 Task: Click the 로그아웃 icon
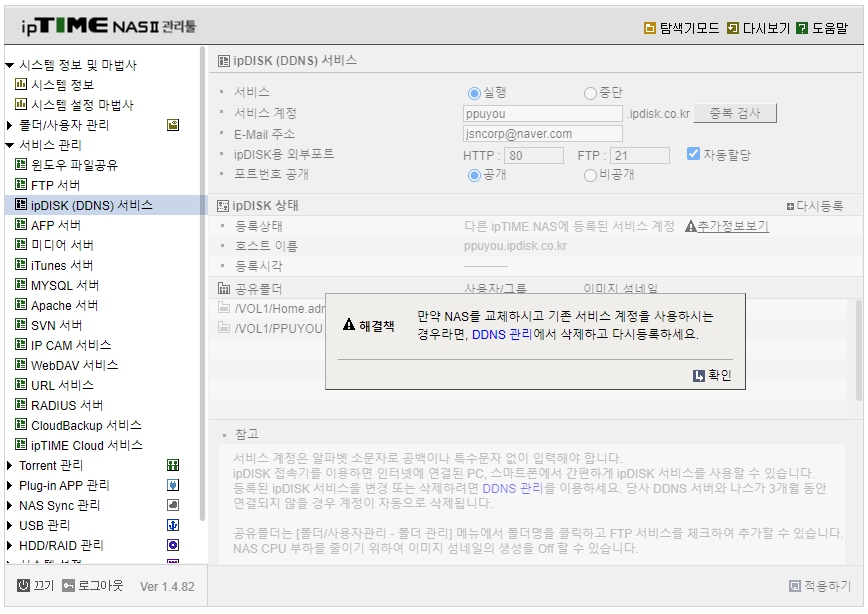[x=68, y=585]
